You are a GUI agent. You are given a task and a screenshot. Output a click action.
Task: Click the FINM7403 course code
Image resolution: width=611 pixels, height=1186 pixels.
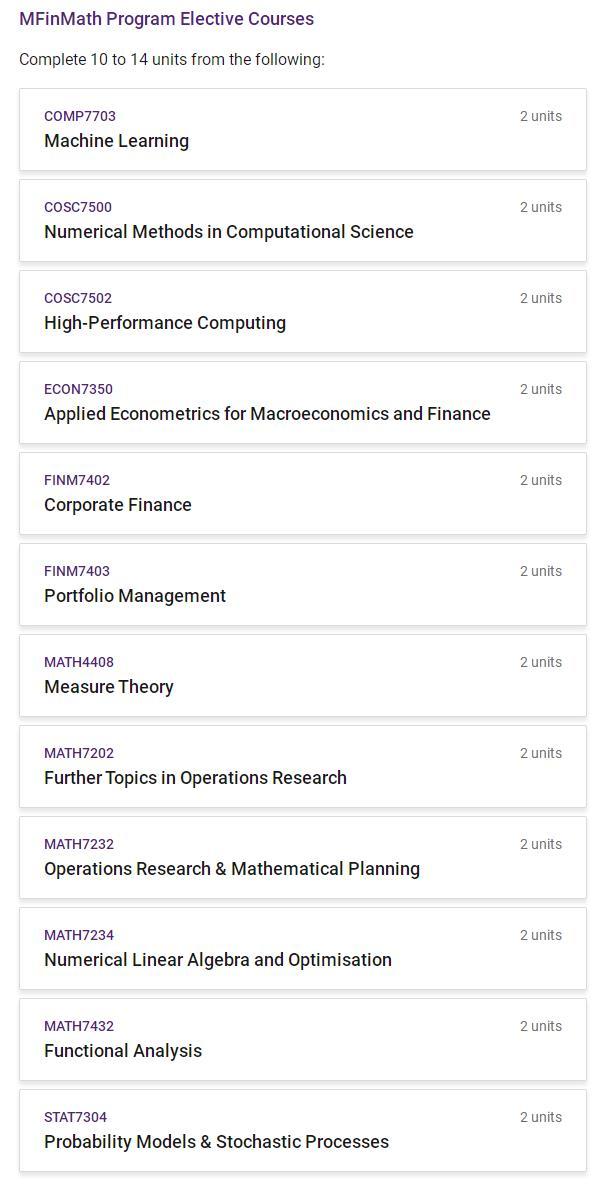77,571
